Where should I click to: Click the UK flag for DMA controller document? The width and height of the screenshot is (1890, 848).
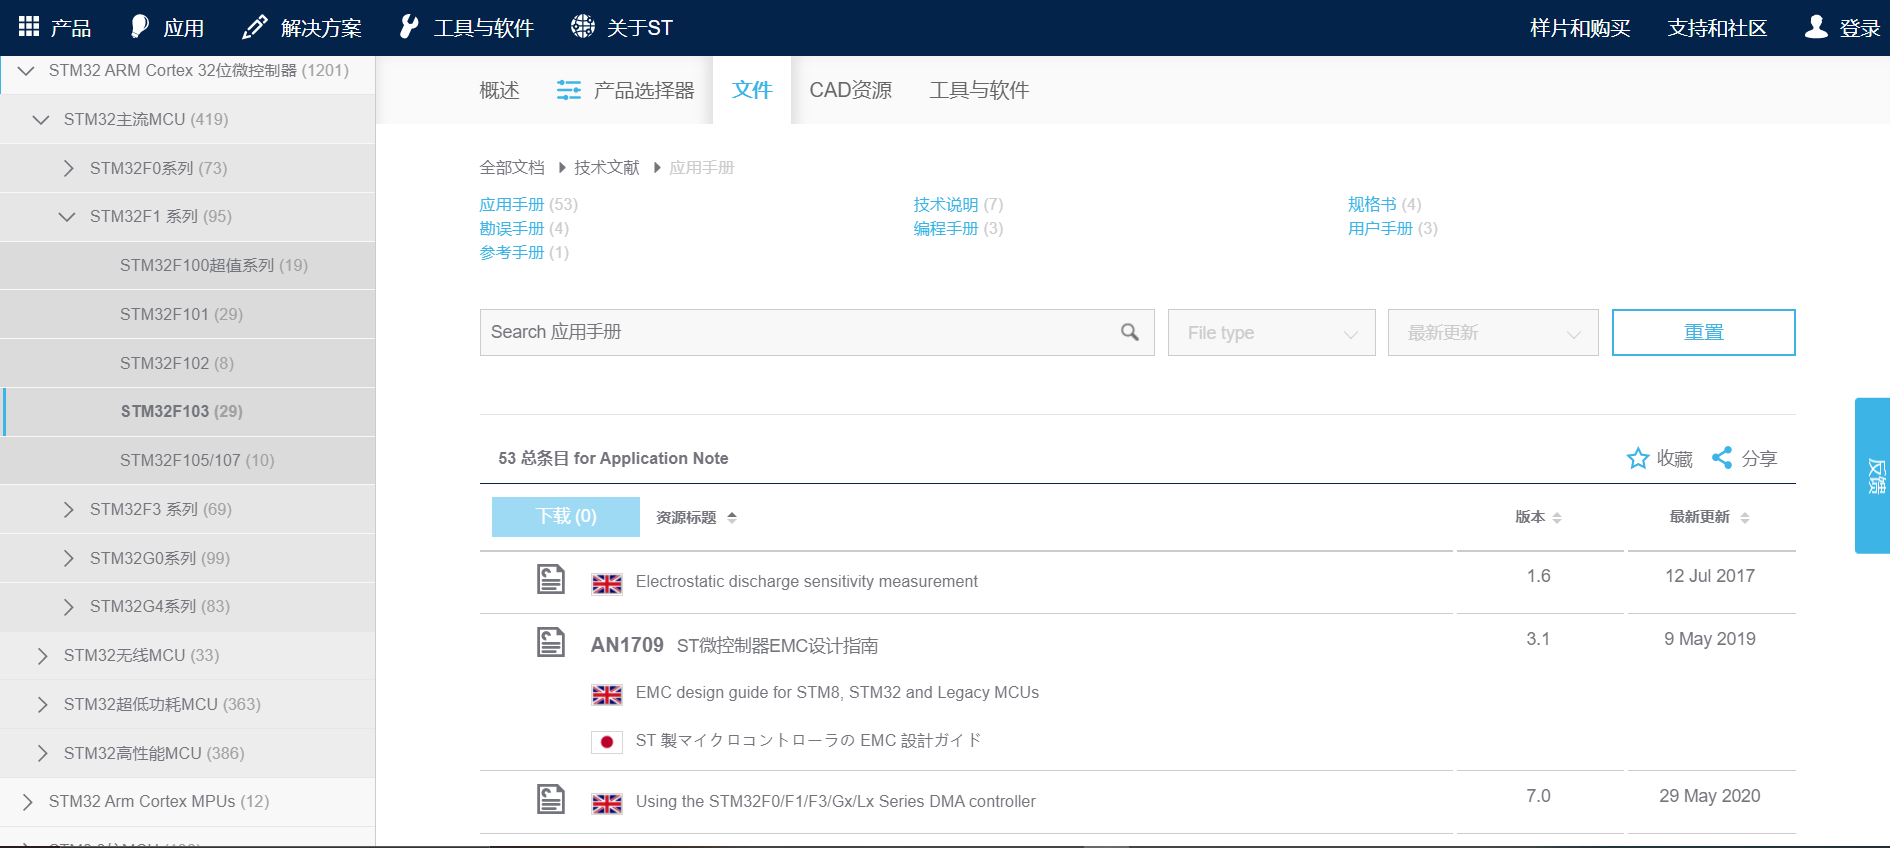tap(606, 802)
